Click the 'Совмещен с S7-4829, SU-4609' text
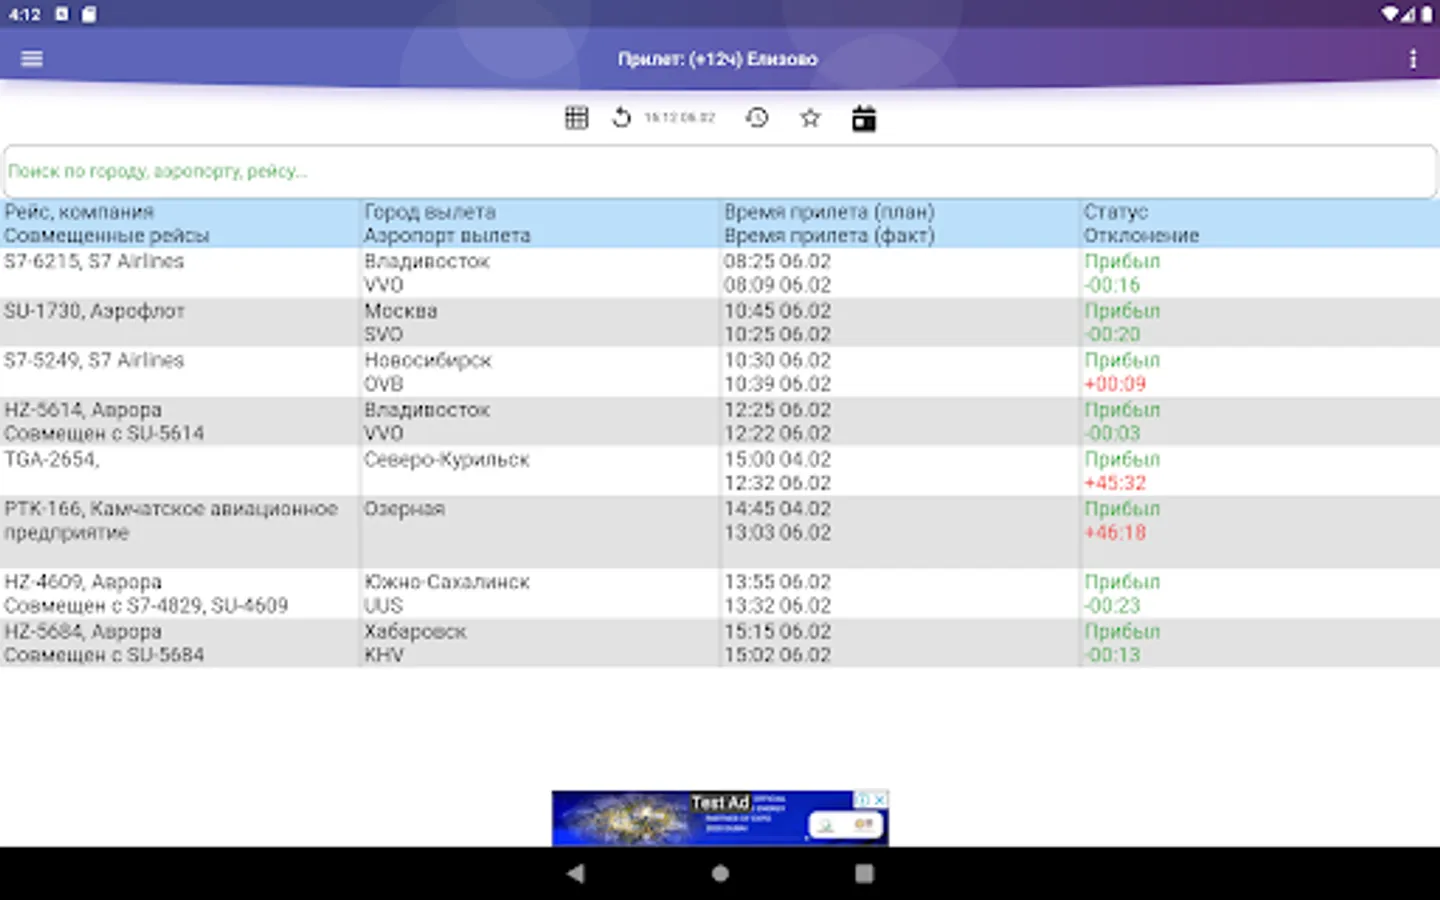Screen dimensions: 1440x900 click(x=146, y=606)
